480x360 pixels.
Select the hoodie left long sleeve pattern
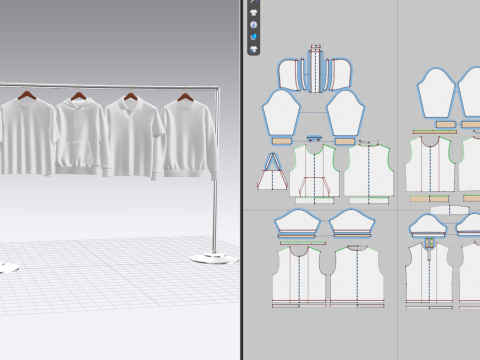281,113
